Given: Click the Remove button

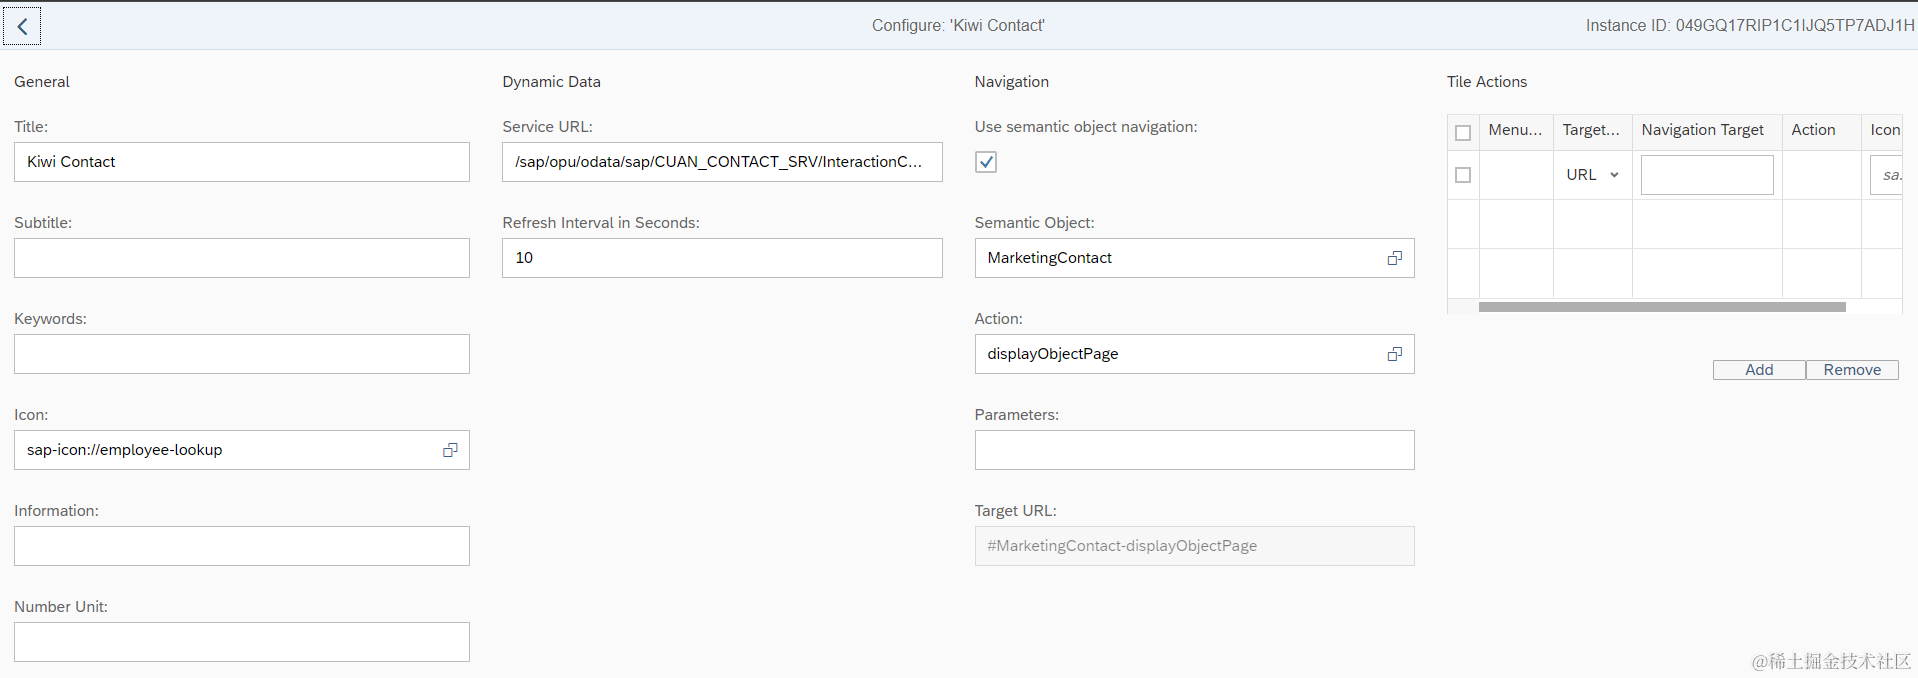Looking at the screenshot, I should (x=1852, y=370).
